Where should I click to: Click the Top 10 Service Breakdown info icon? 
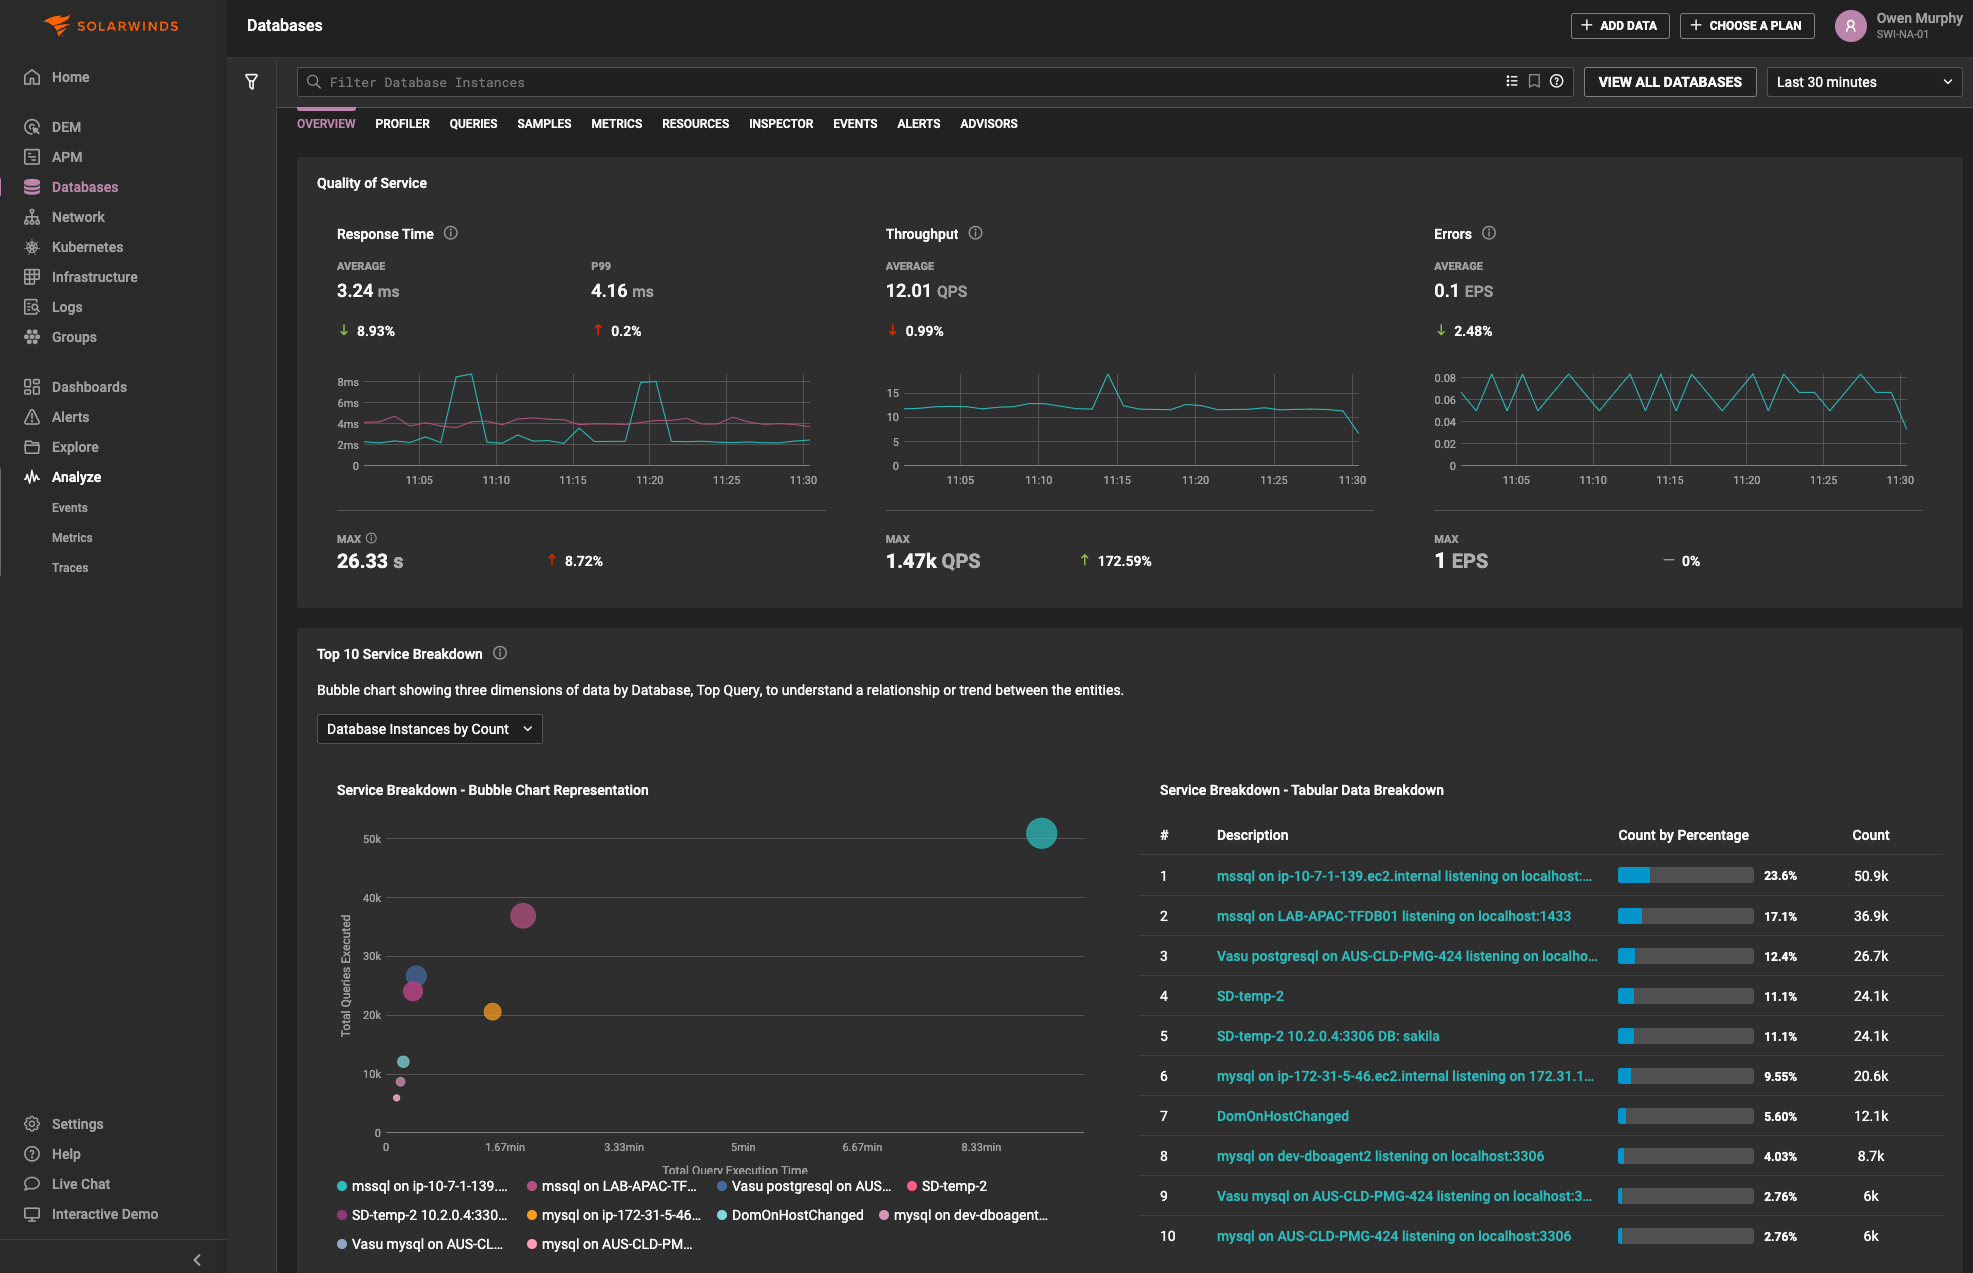[500, 653]
